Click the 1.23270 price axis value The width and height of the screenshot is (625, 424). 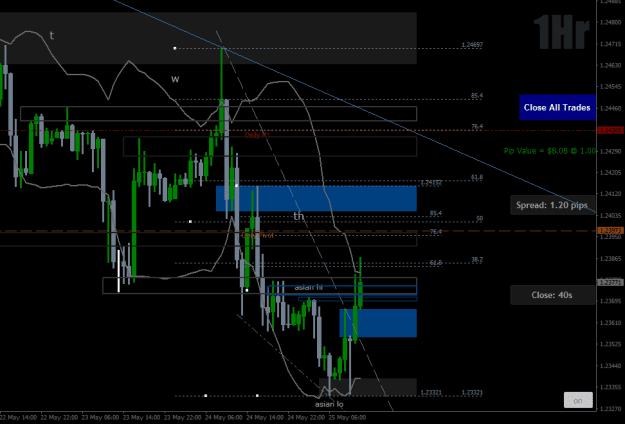pos(610,409)
